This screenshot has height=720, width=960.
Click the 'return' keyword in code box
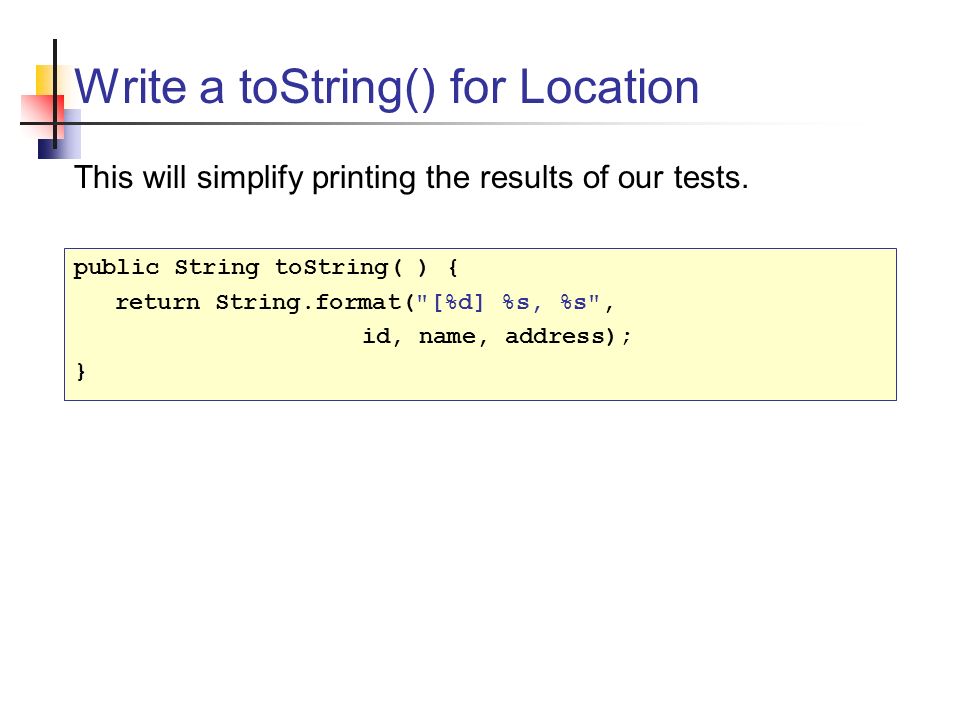(158, 302)
